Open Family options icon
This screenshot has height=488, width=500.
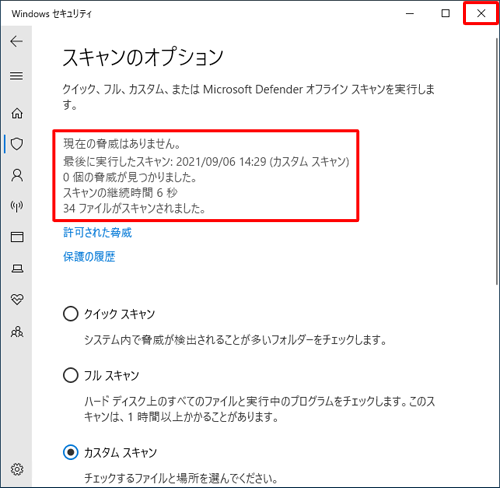coord(17,332)
